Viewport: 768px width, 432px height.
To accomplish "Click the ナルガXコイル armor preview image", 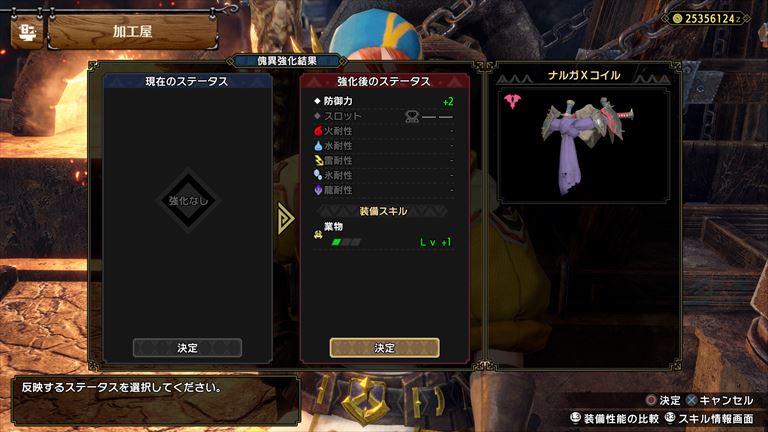I will pos(584,146).
